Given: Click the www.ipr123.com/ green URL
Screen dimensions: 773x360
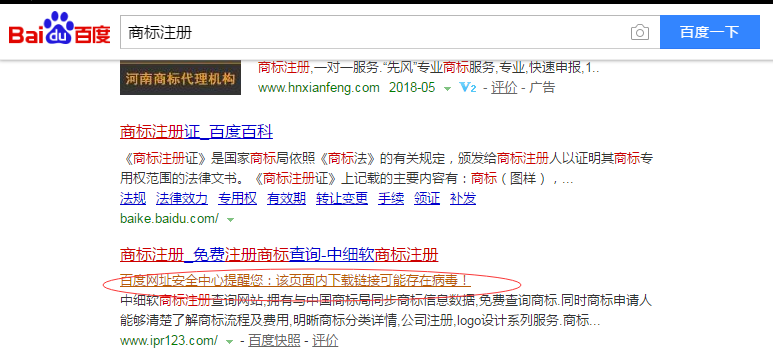Looking at the screenshot, I should (x=169, y=340).
